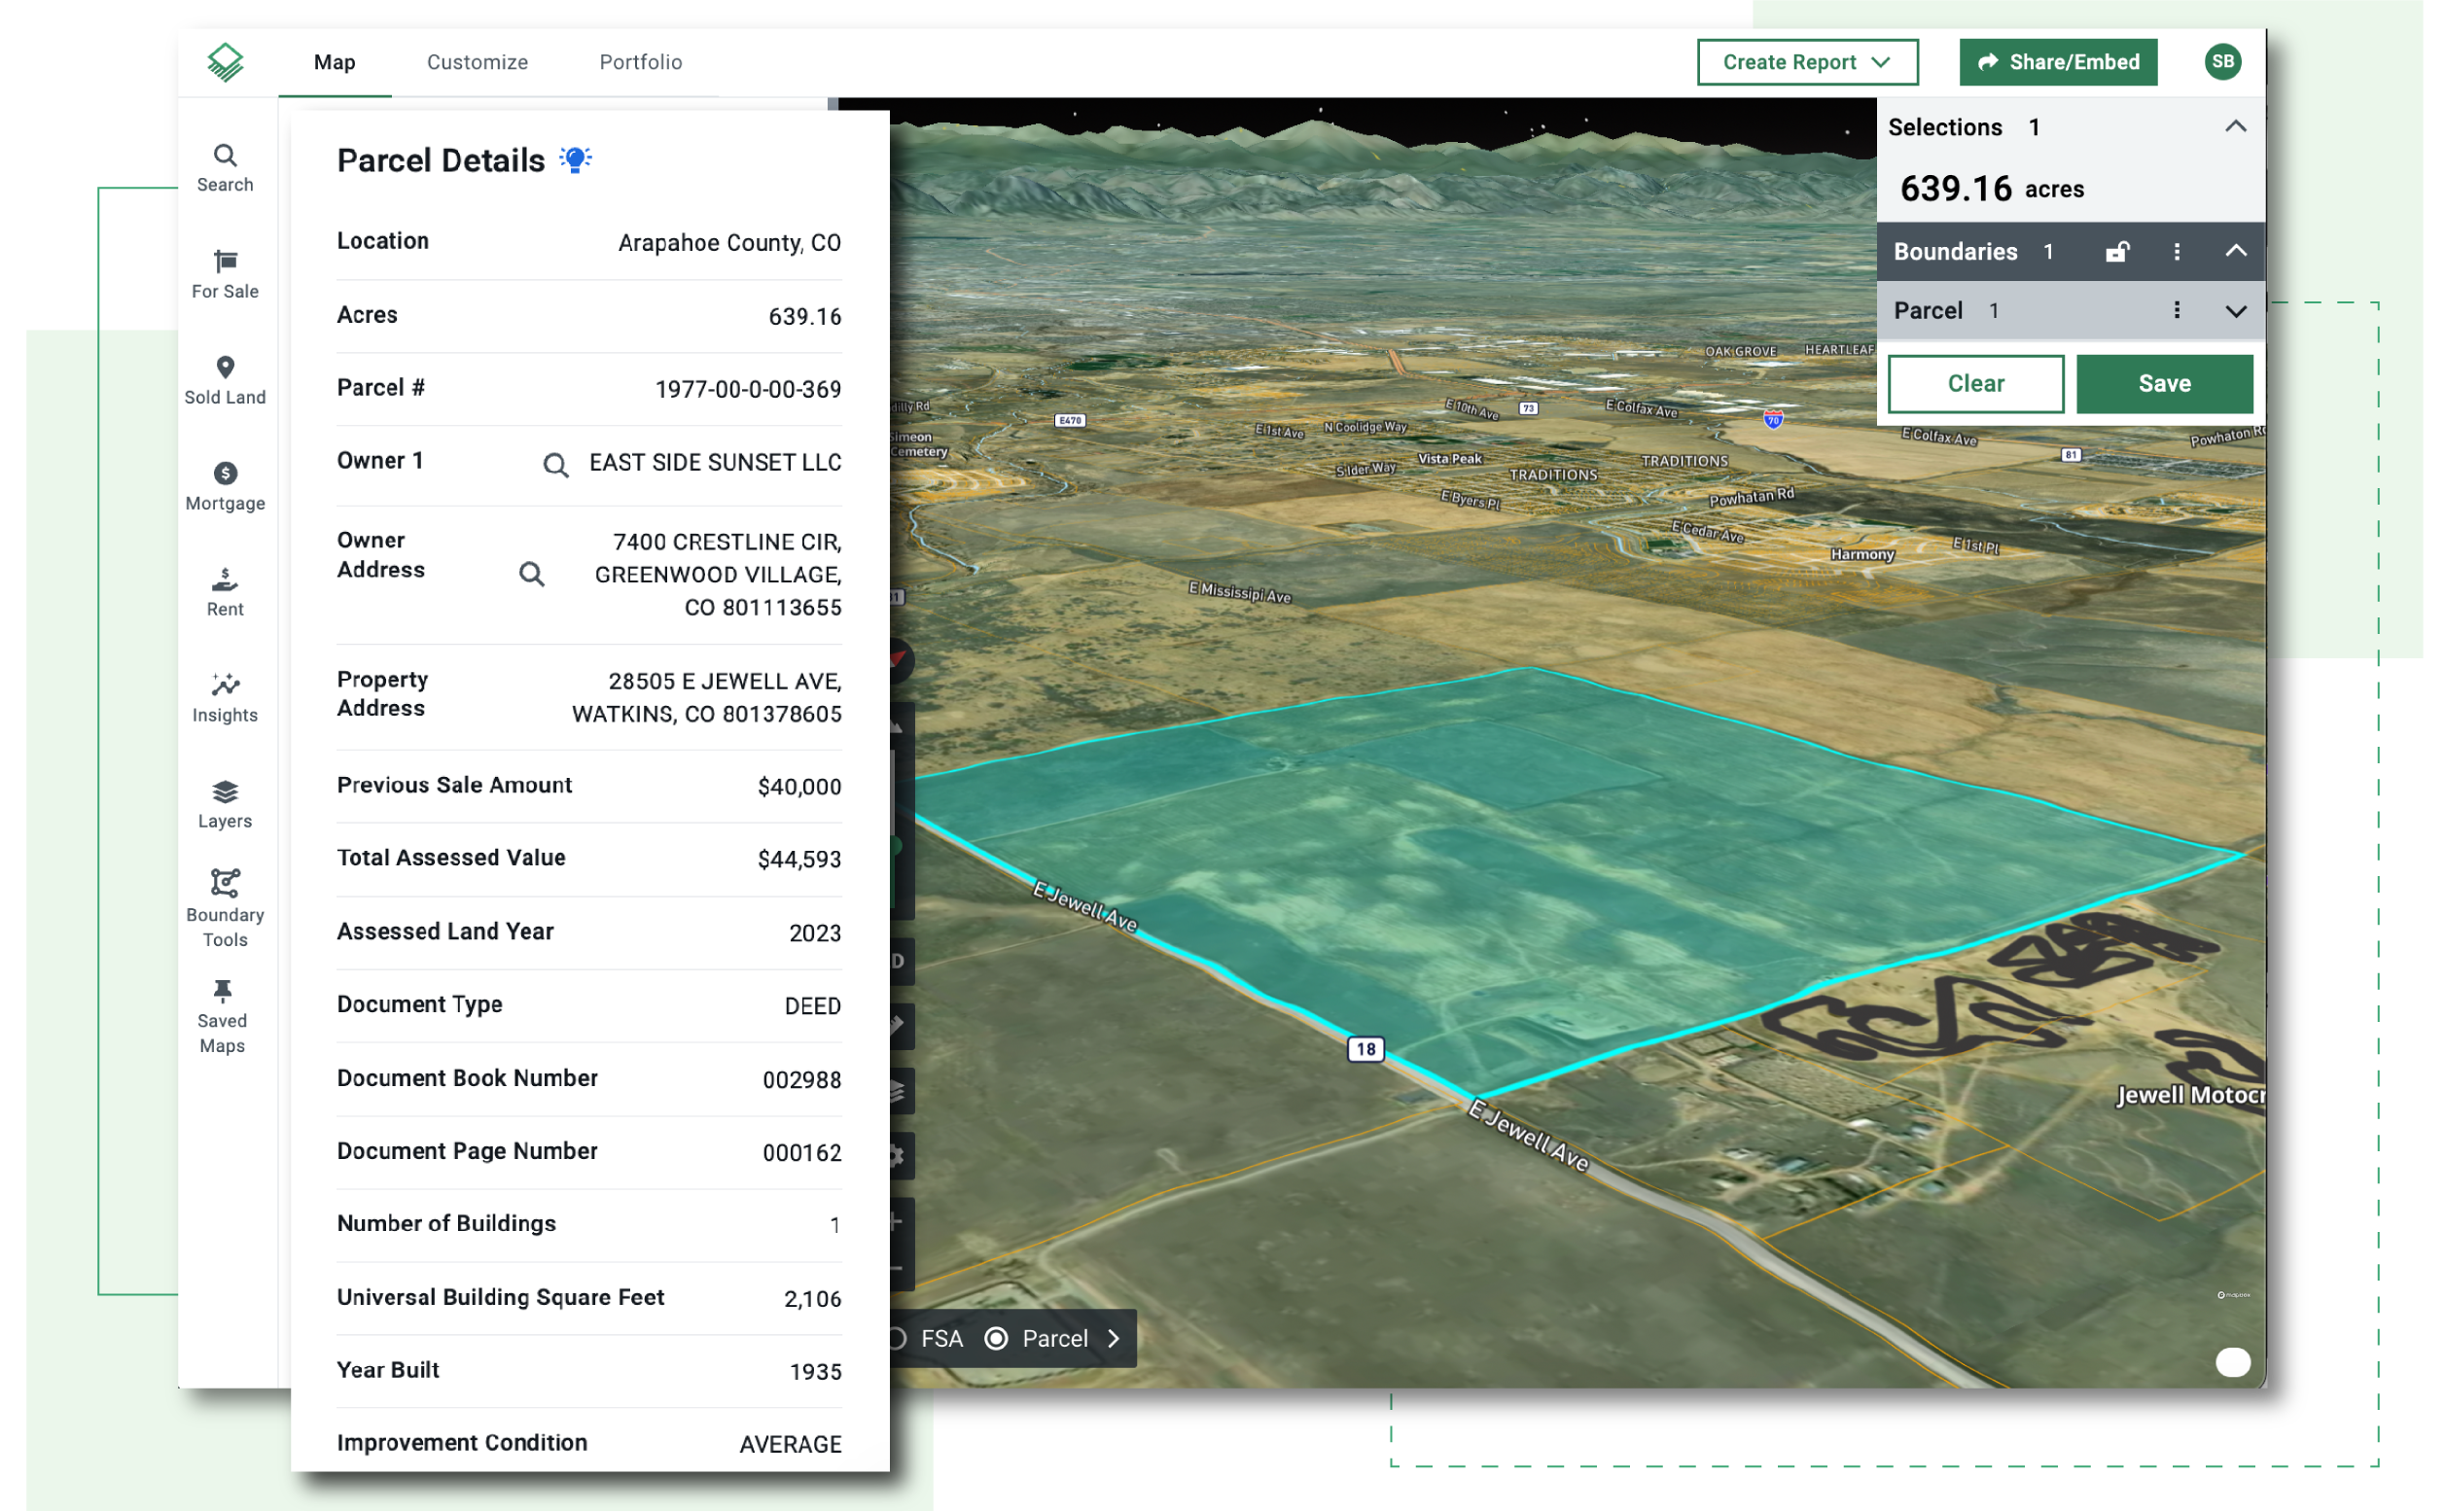The height and width of the screenshot is (1512, 2446).
Task: Click the lightbulb tip icon beside Parcel Details
Action: tap(575, 160)
